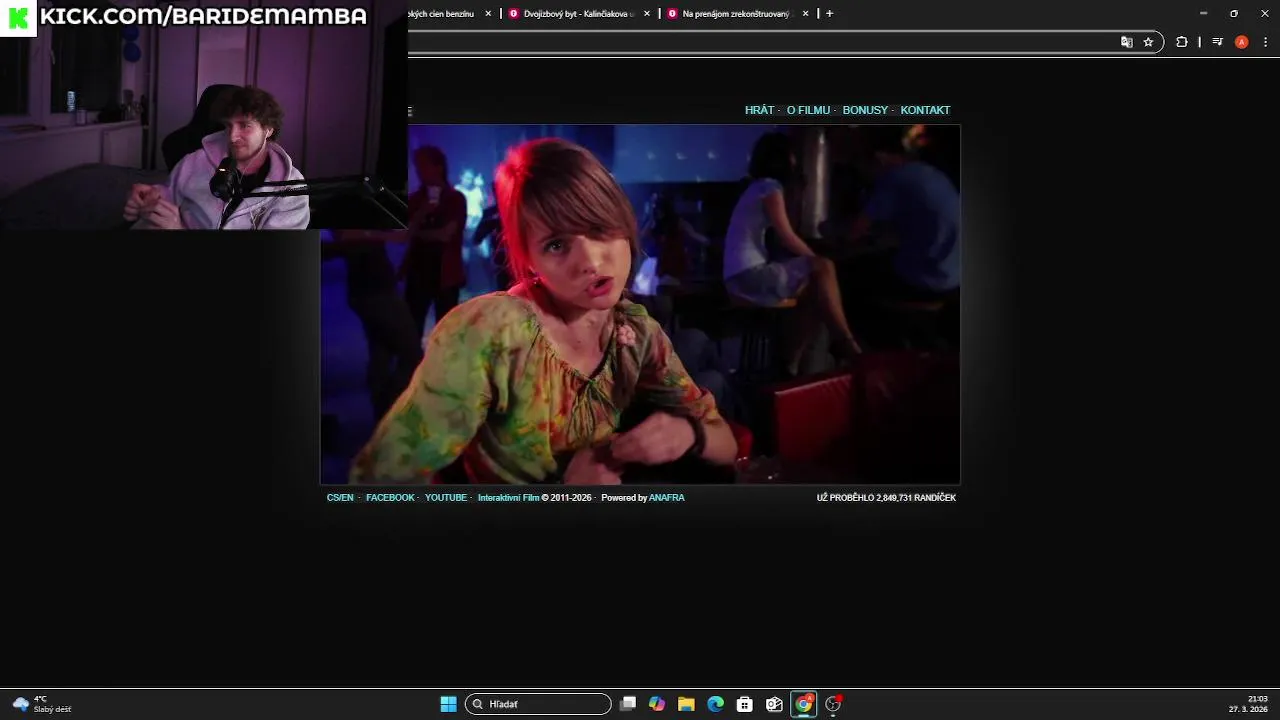1280x720 pixels.
Task: Click the KICK.COM/BARIDEMAMBA overlay text
Action: click(203, 16)
